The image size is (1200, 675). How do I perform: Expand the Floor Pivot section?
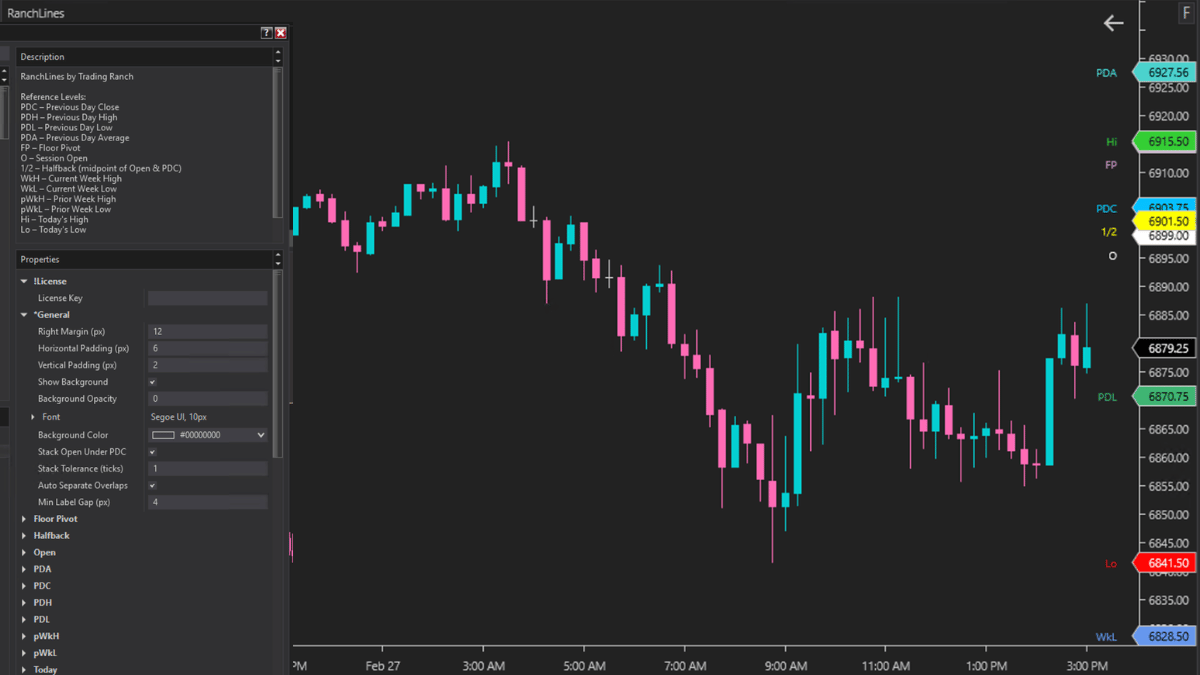coord(24,519)
